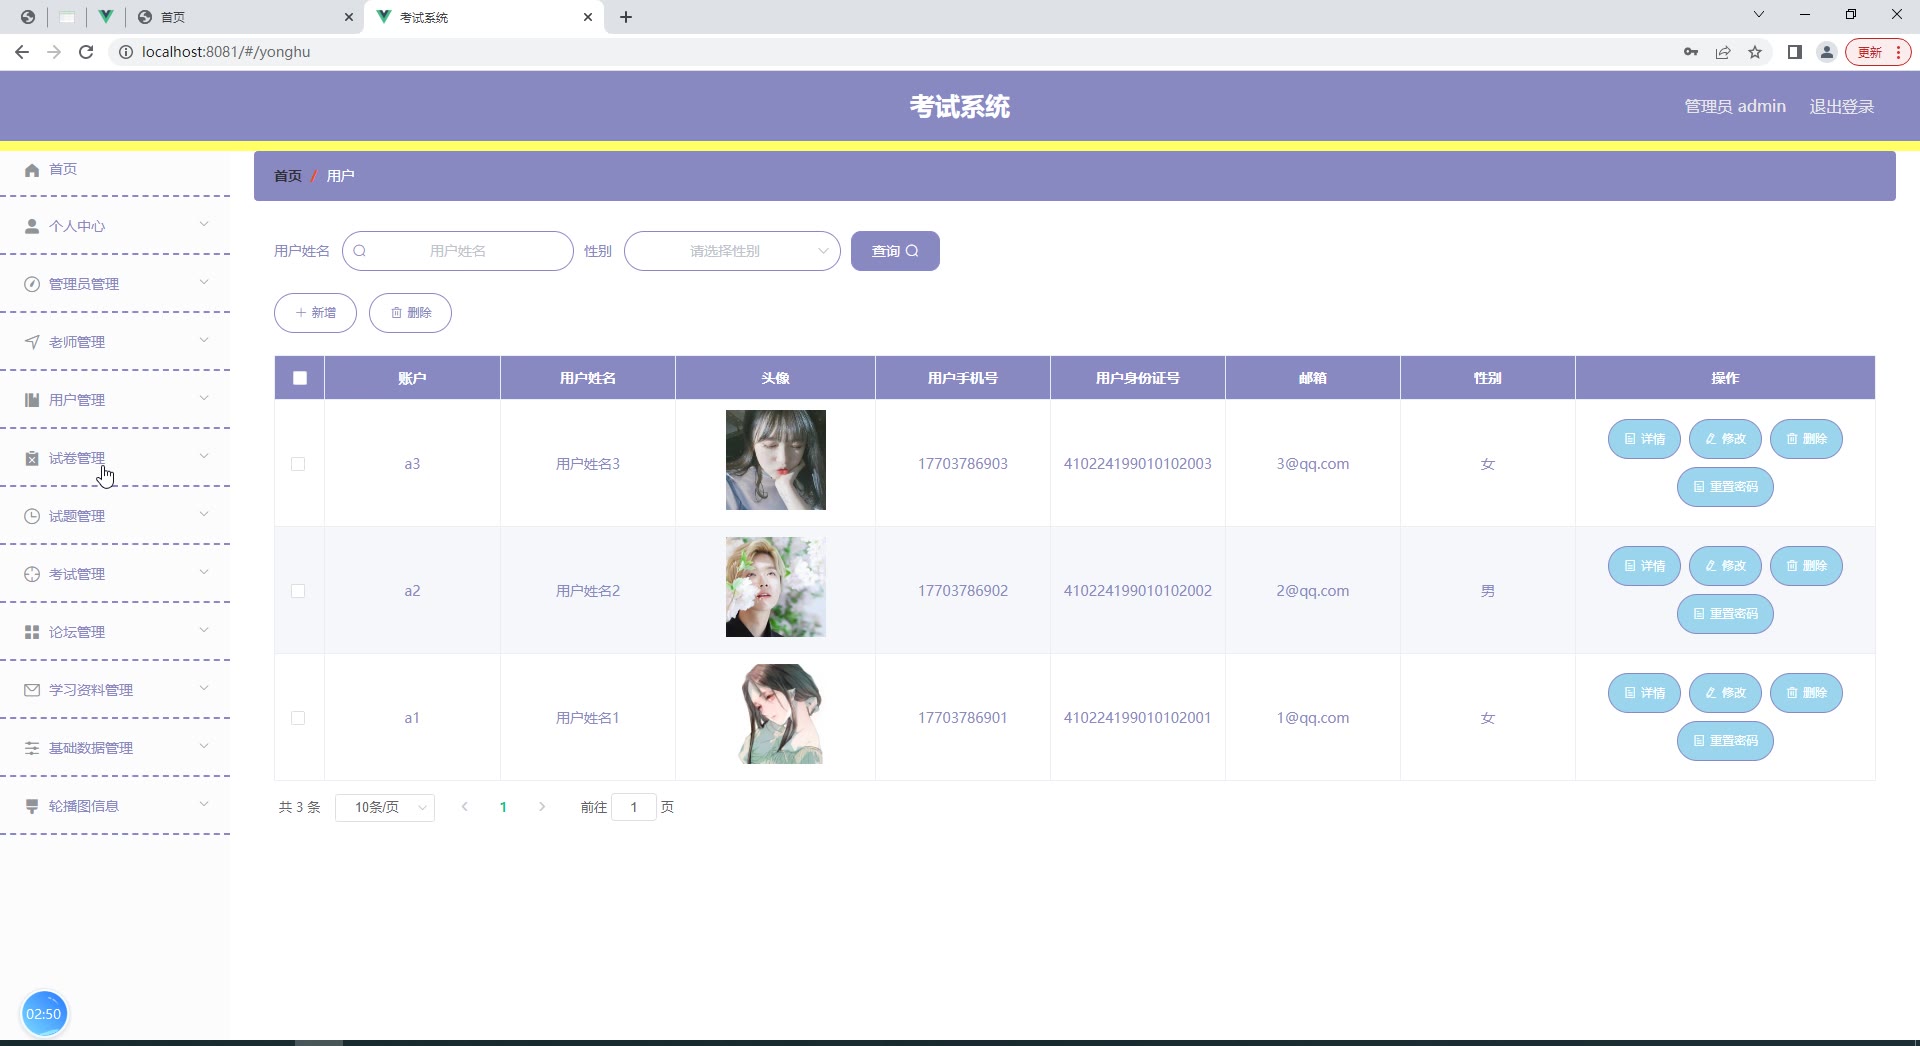Click 退出登录 to log out

point(1841,107)
